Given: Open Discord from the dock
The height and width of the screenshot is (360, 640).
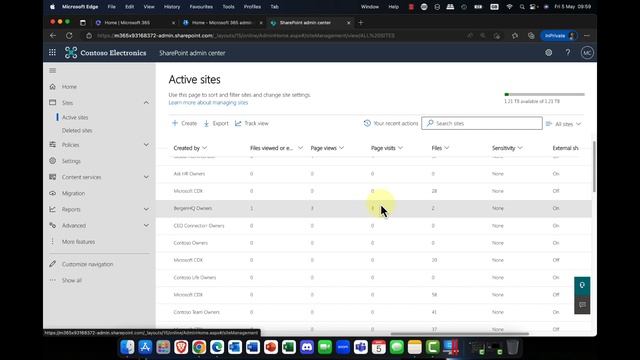Looking at the screenshot, I should [x=307, y=347].
